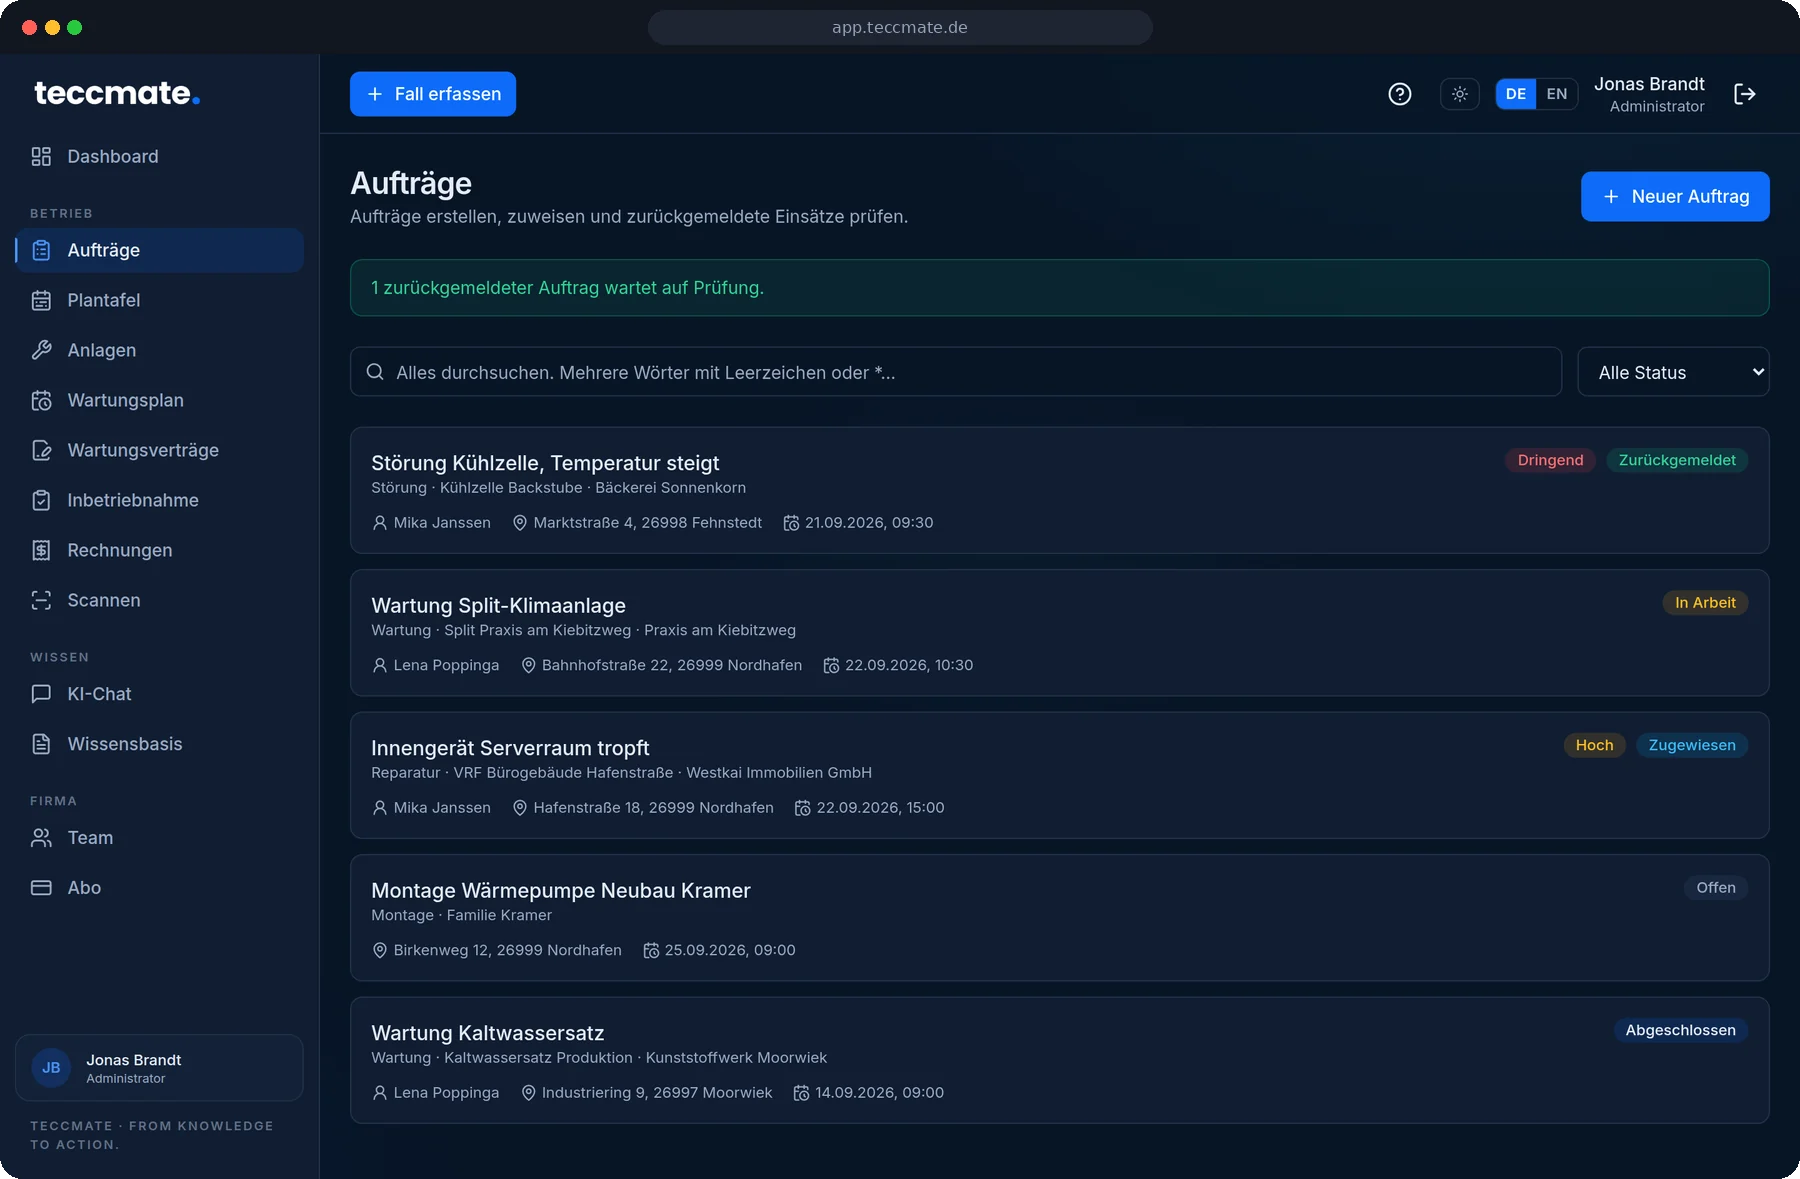Click the KI-Chat speech bubble icon
1800x1179 pixels.
[41, 694]
